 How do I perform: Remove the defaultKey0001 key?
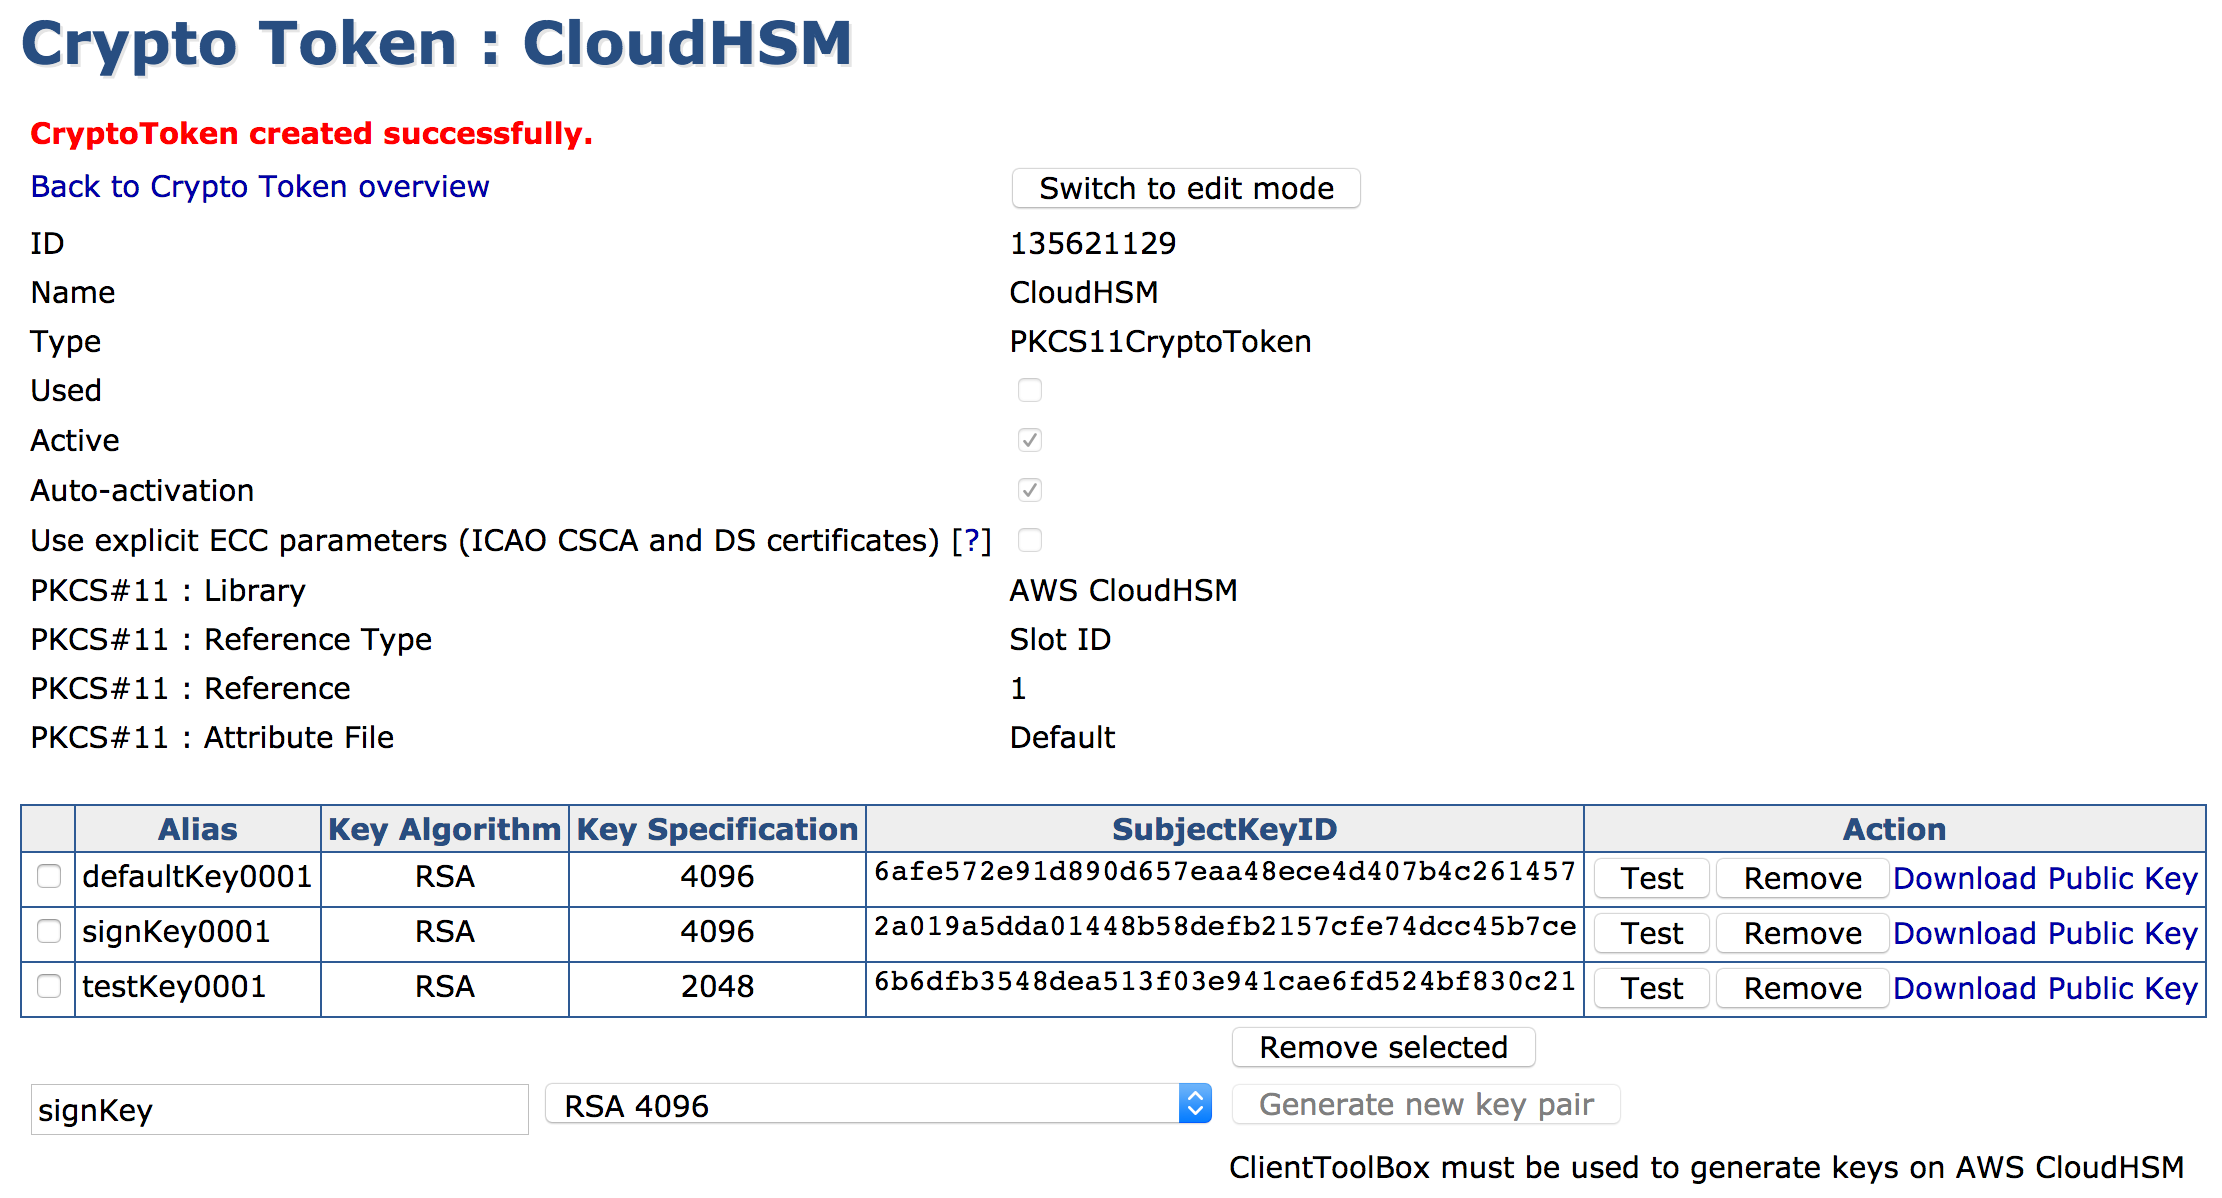(x=1802, y=879)
